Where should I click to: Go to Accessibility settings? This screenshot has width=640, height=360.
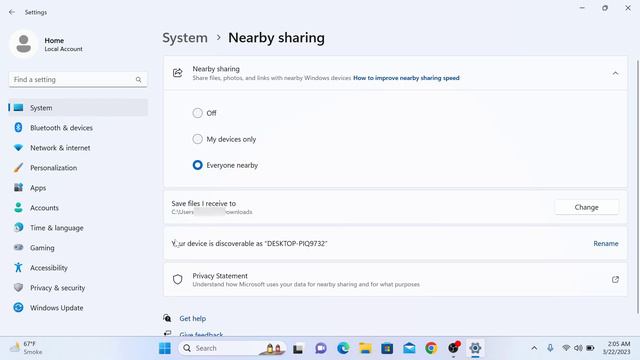pos(78,268)
